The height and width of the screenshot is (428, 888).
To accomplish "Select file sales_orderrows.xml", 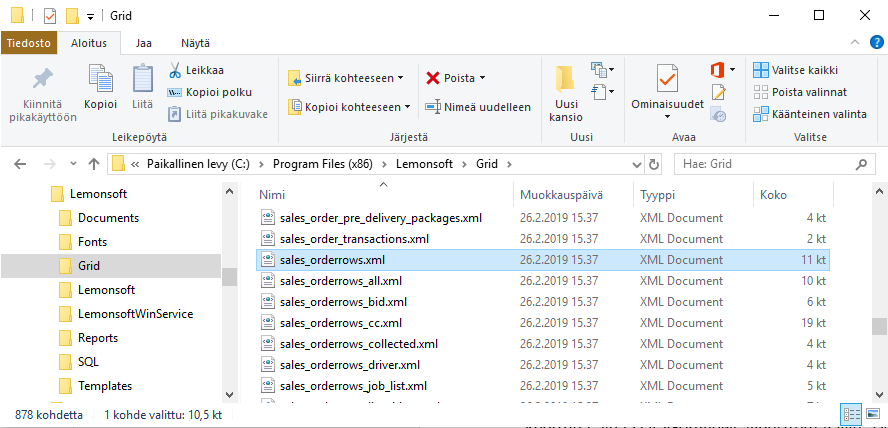I will [x=543, y=260].
